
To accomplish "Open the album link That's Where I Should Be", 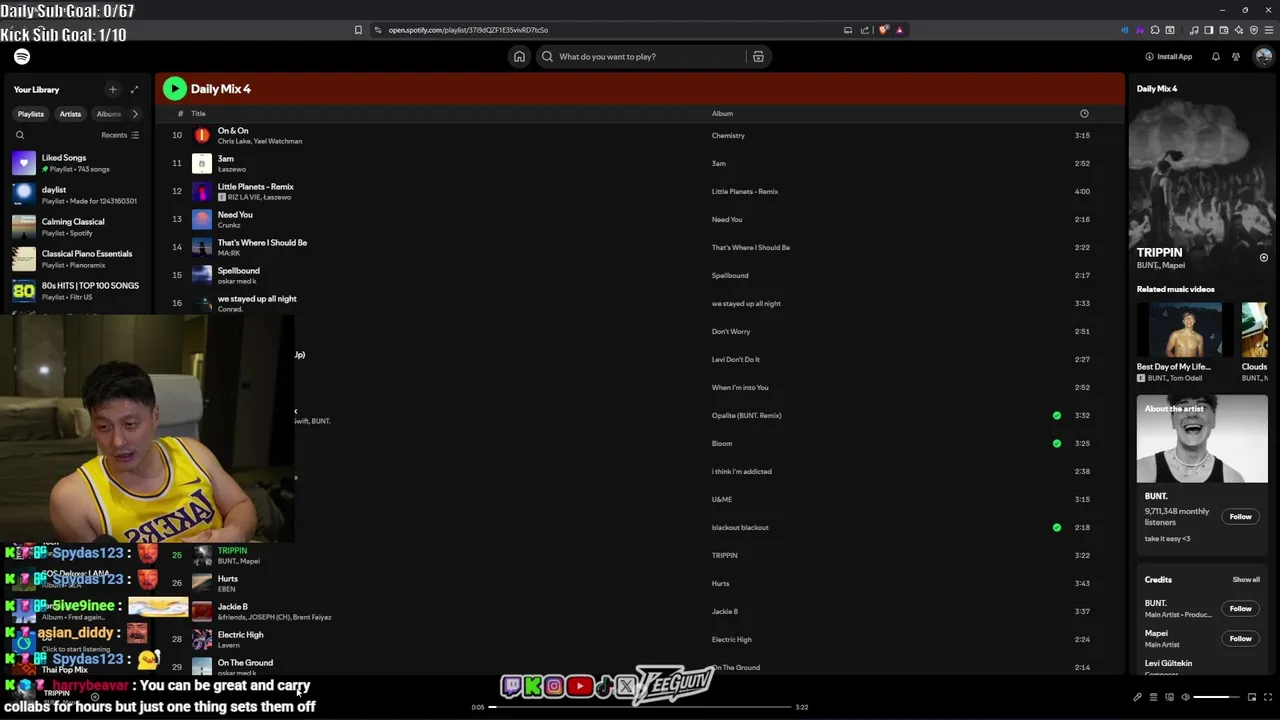I will [751, 248].
